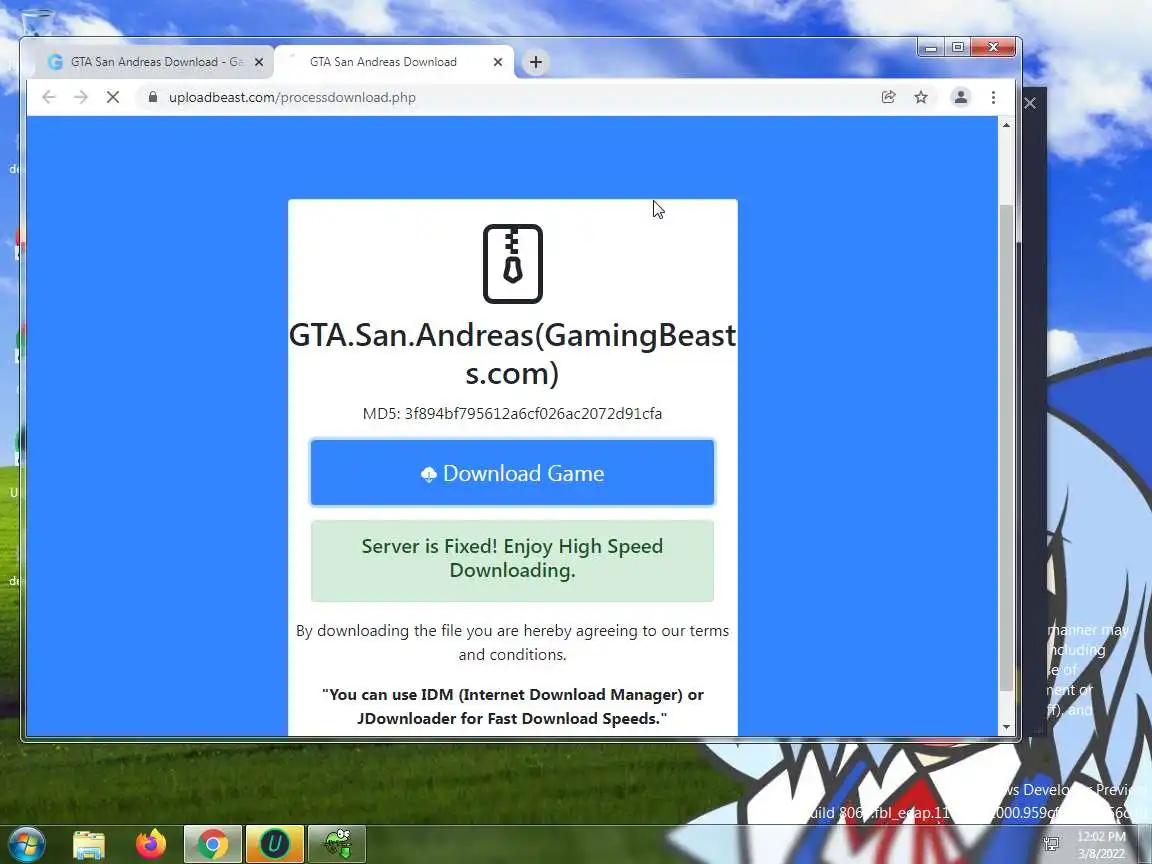This screenshot has width=1152, height=864.
Task: Go back to the previous page
Action: click(x=48, y=97)
